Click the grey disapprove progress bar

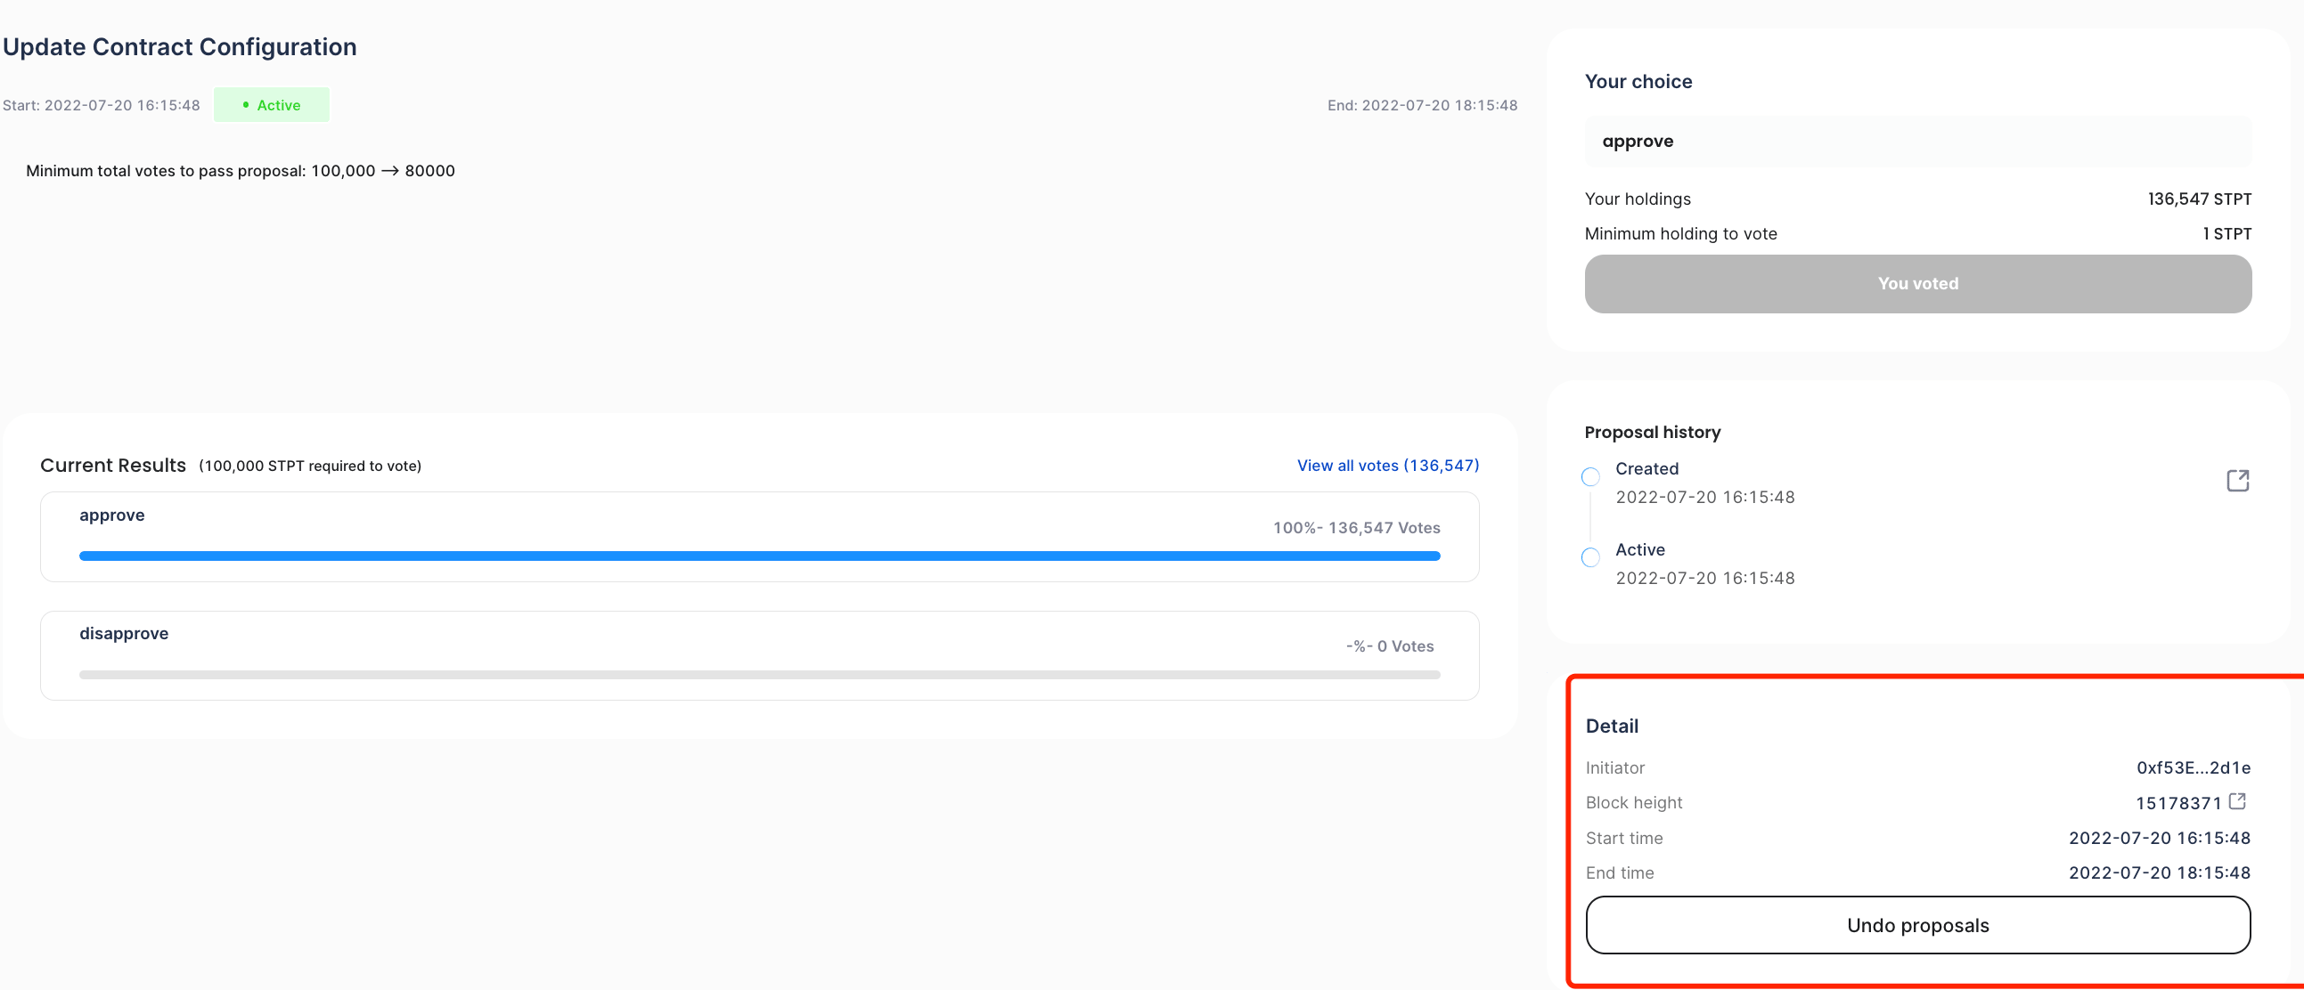pos(760,675)
